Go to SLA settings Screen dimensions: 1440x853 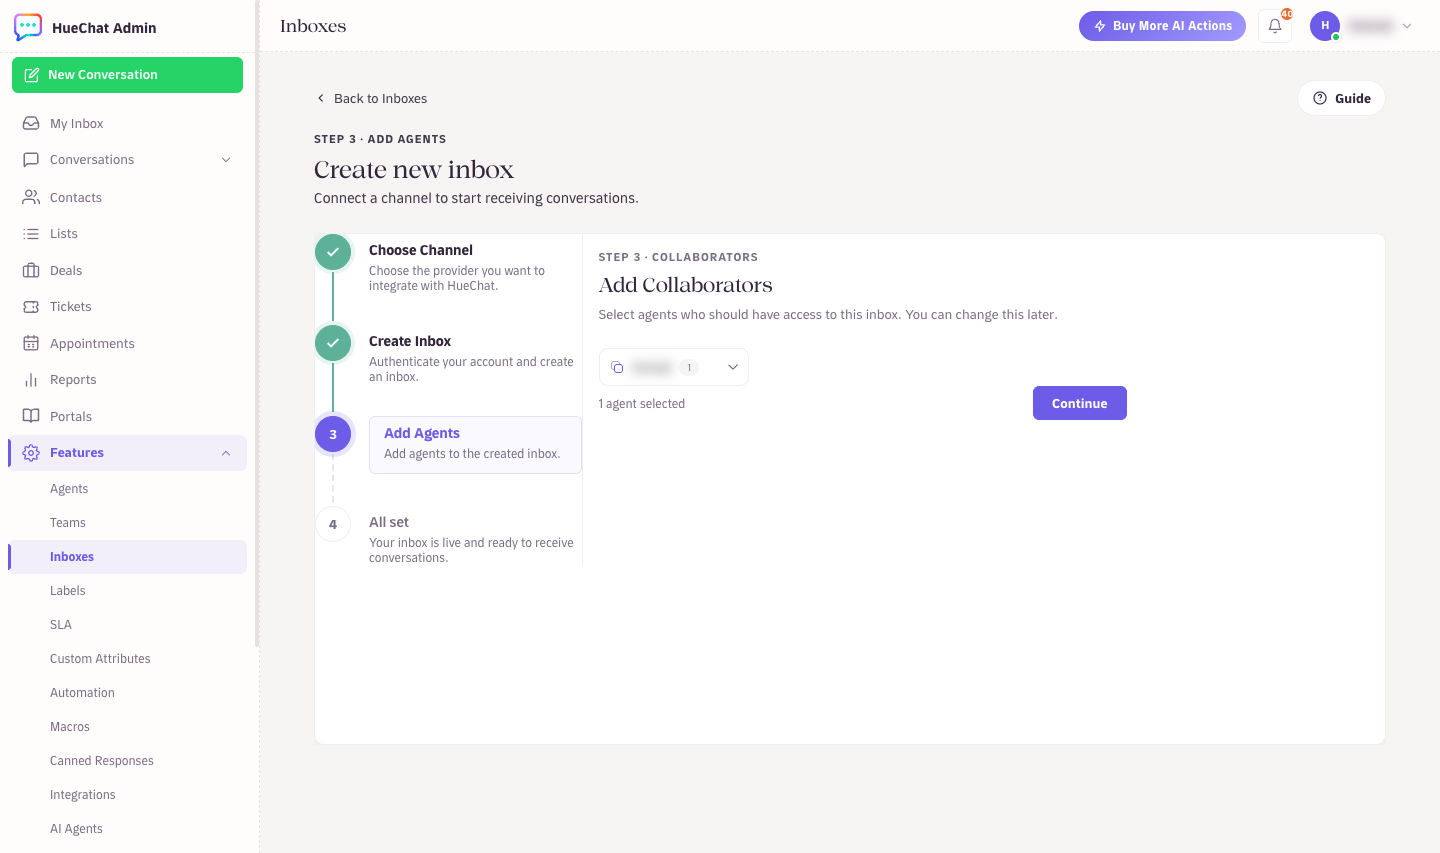click(61, 625)
